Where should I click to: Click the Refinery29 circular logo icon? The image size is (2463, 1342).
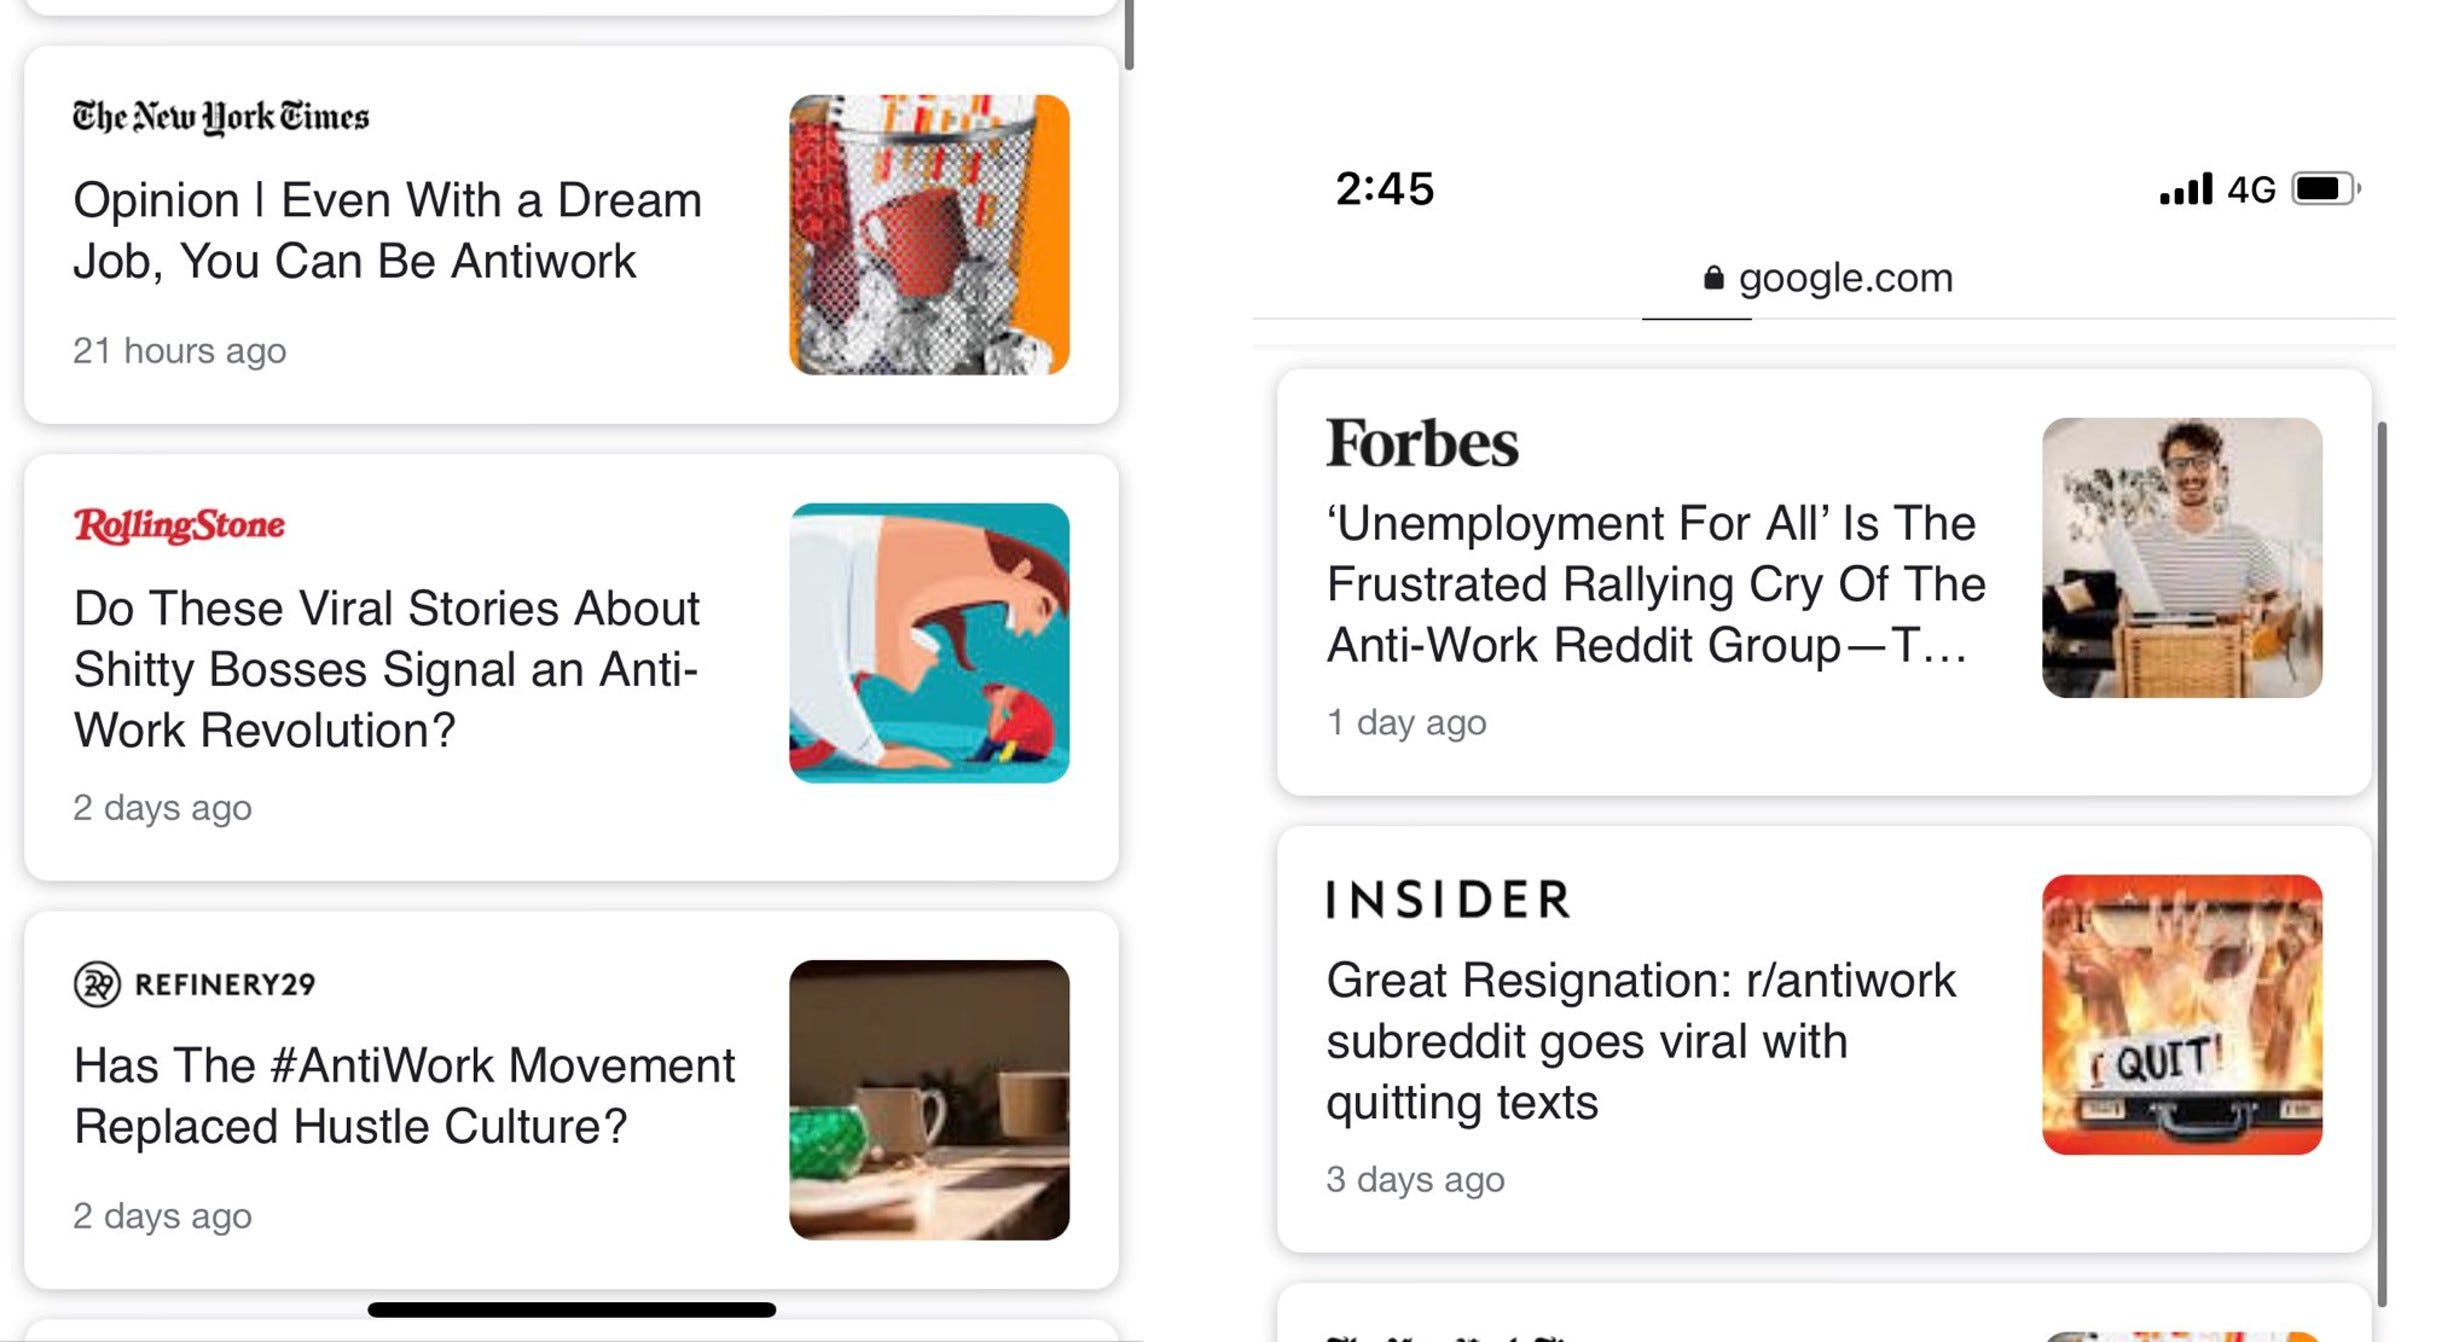97,985
